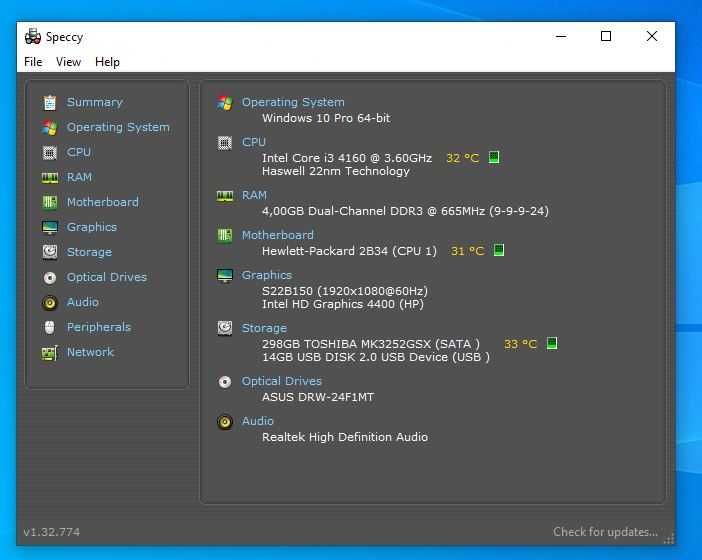The width and height of the screenshot is (702, 560).
Task: Select Summary in the sidebar
Action: click(x=95, y=103)
